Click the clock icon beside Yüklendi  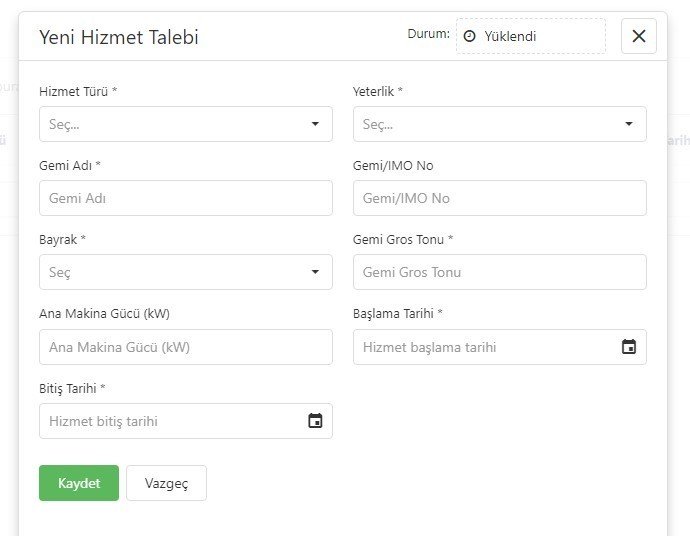point(470,36)
